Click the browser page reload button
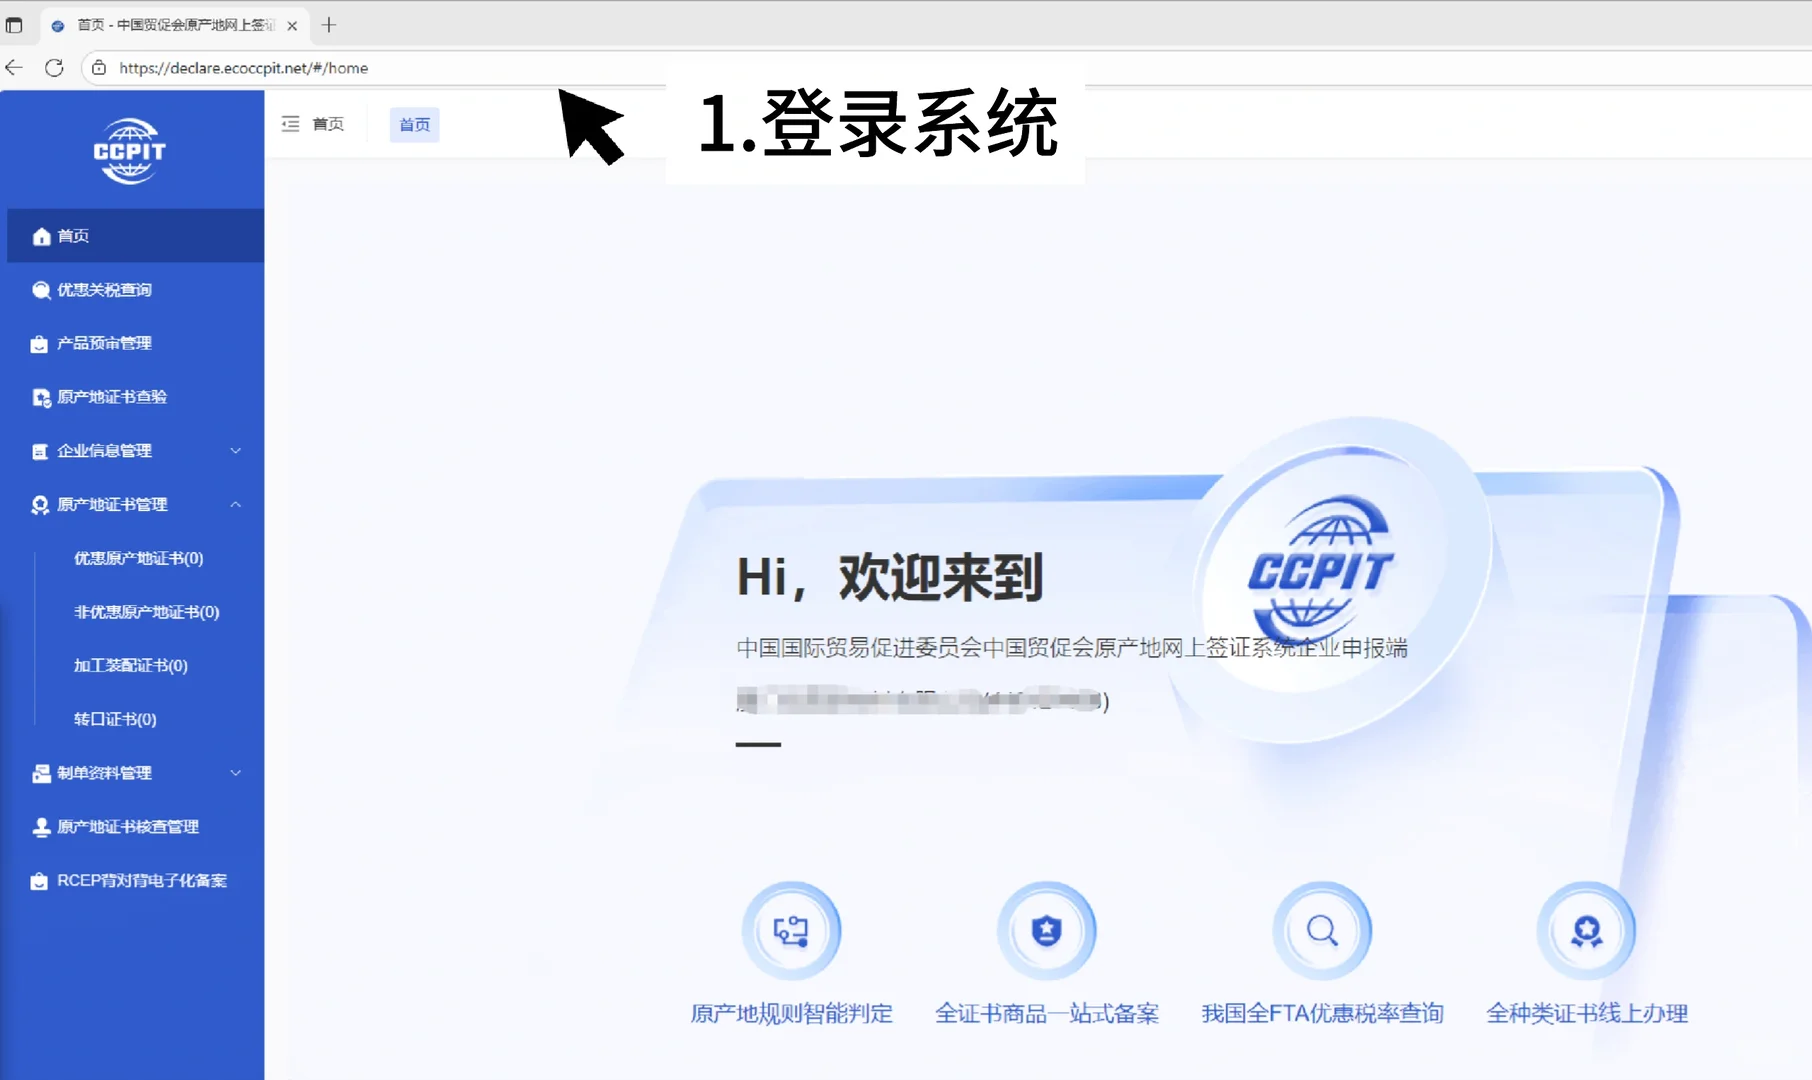 coord(54,68)
